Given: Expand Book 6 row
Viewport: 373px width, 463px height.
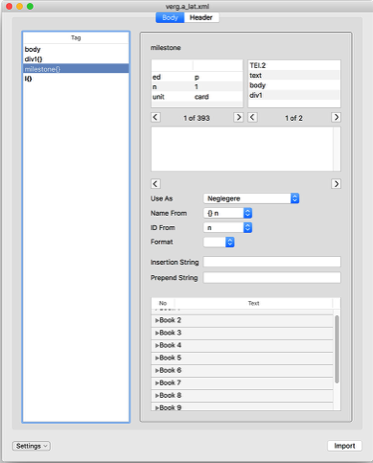Looking at the screenshot, I should [157, 370].
